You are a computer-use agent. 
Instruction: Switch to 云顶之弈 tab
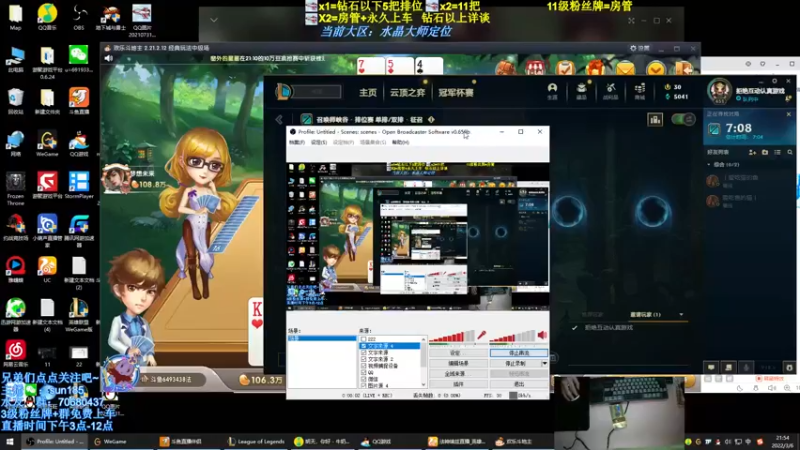(x=407, y=92)
